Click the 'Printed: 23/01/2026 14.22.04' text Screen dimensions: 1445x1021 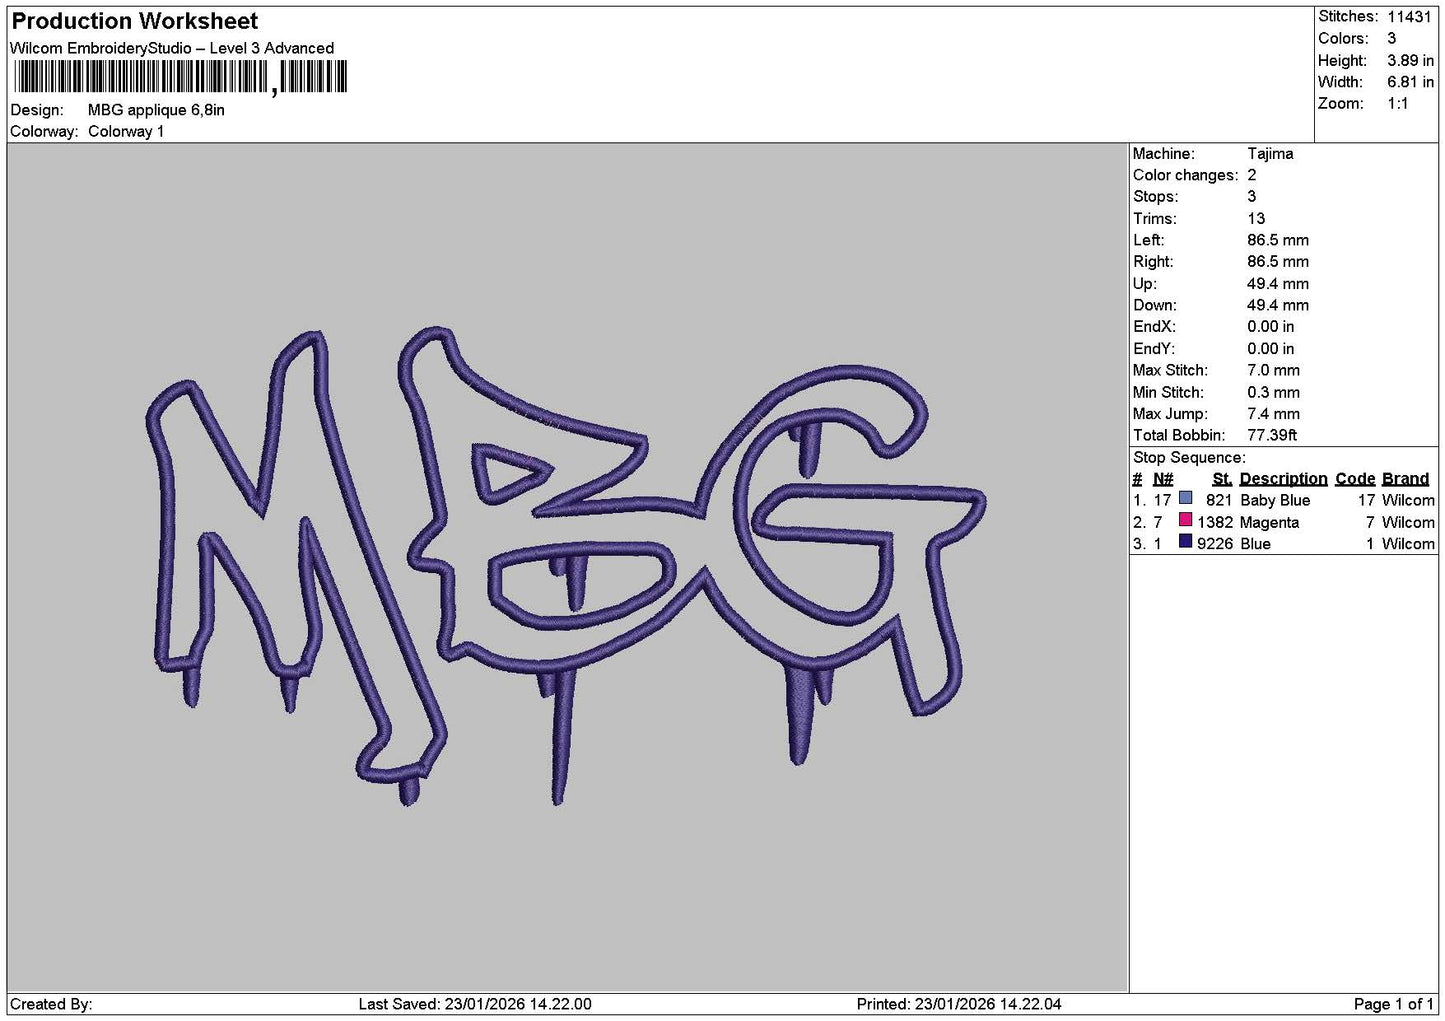959,1004
